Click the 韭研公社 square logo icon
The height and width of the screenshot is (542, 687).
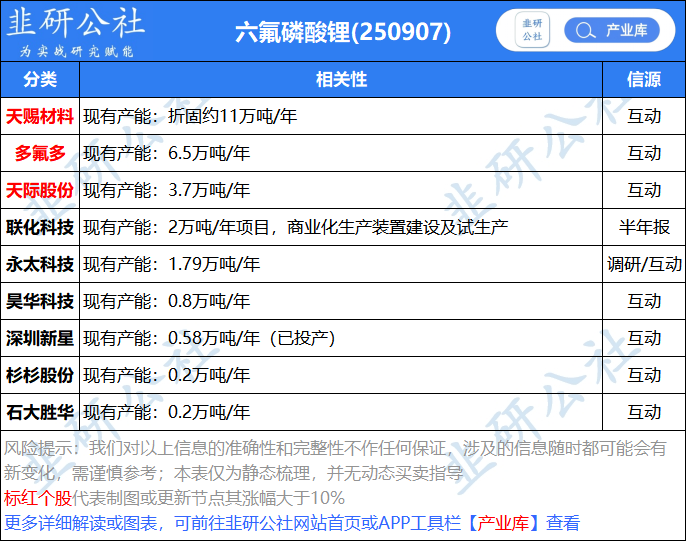click(x=533, y=30)
